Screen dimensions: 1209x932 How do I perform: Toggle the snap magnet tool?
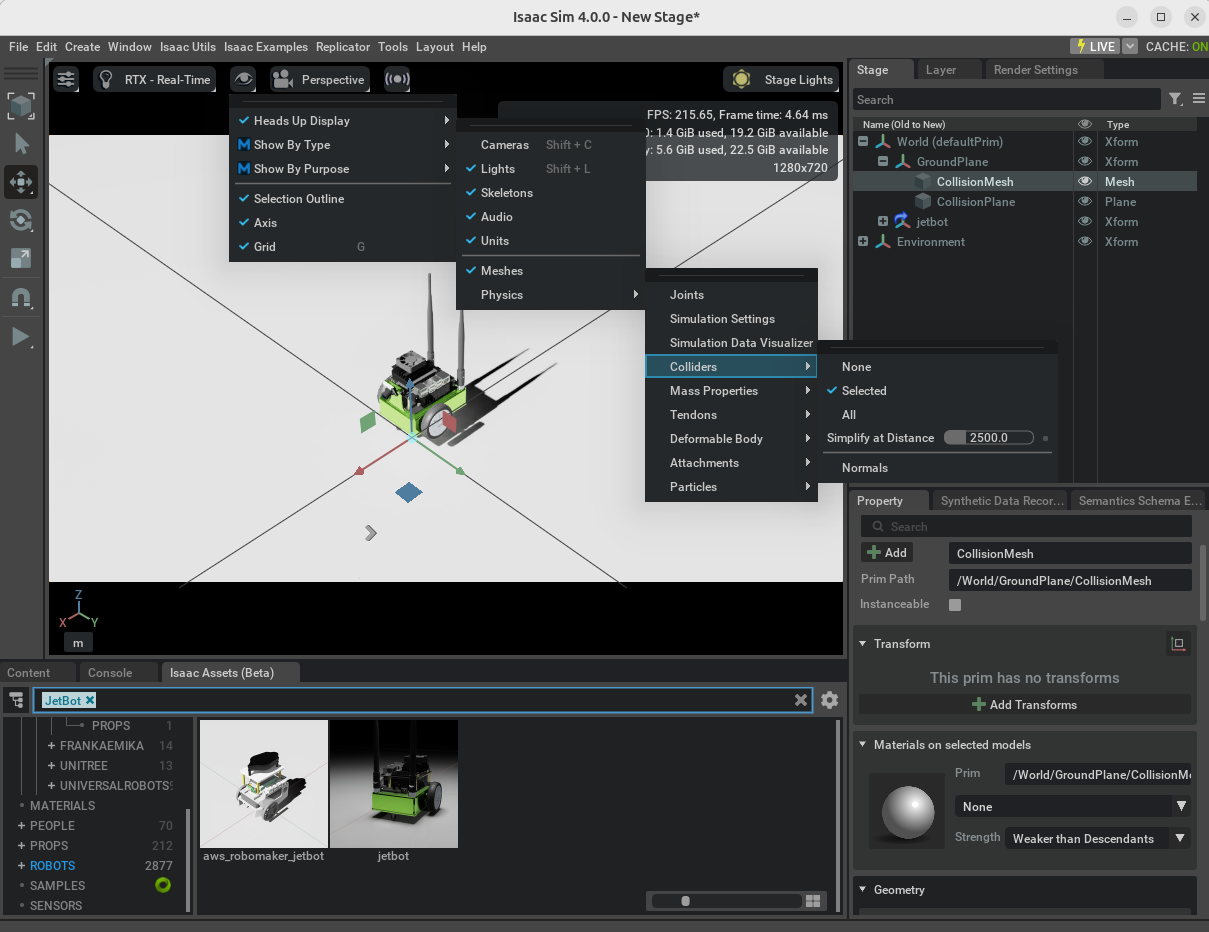coord(21,298)
